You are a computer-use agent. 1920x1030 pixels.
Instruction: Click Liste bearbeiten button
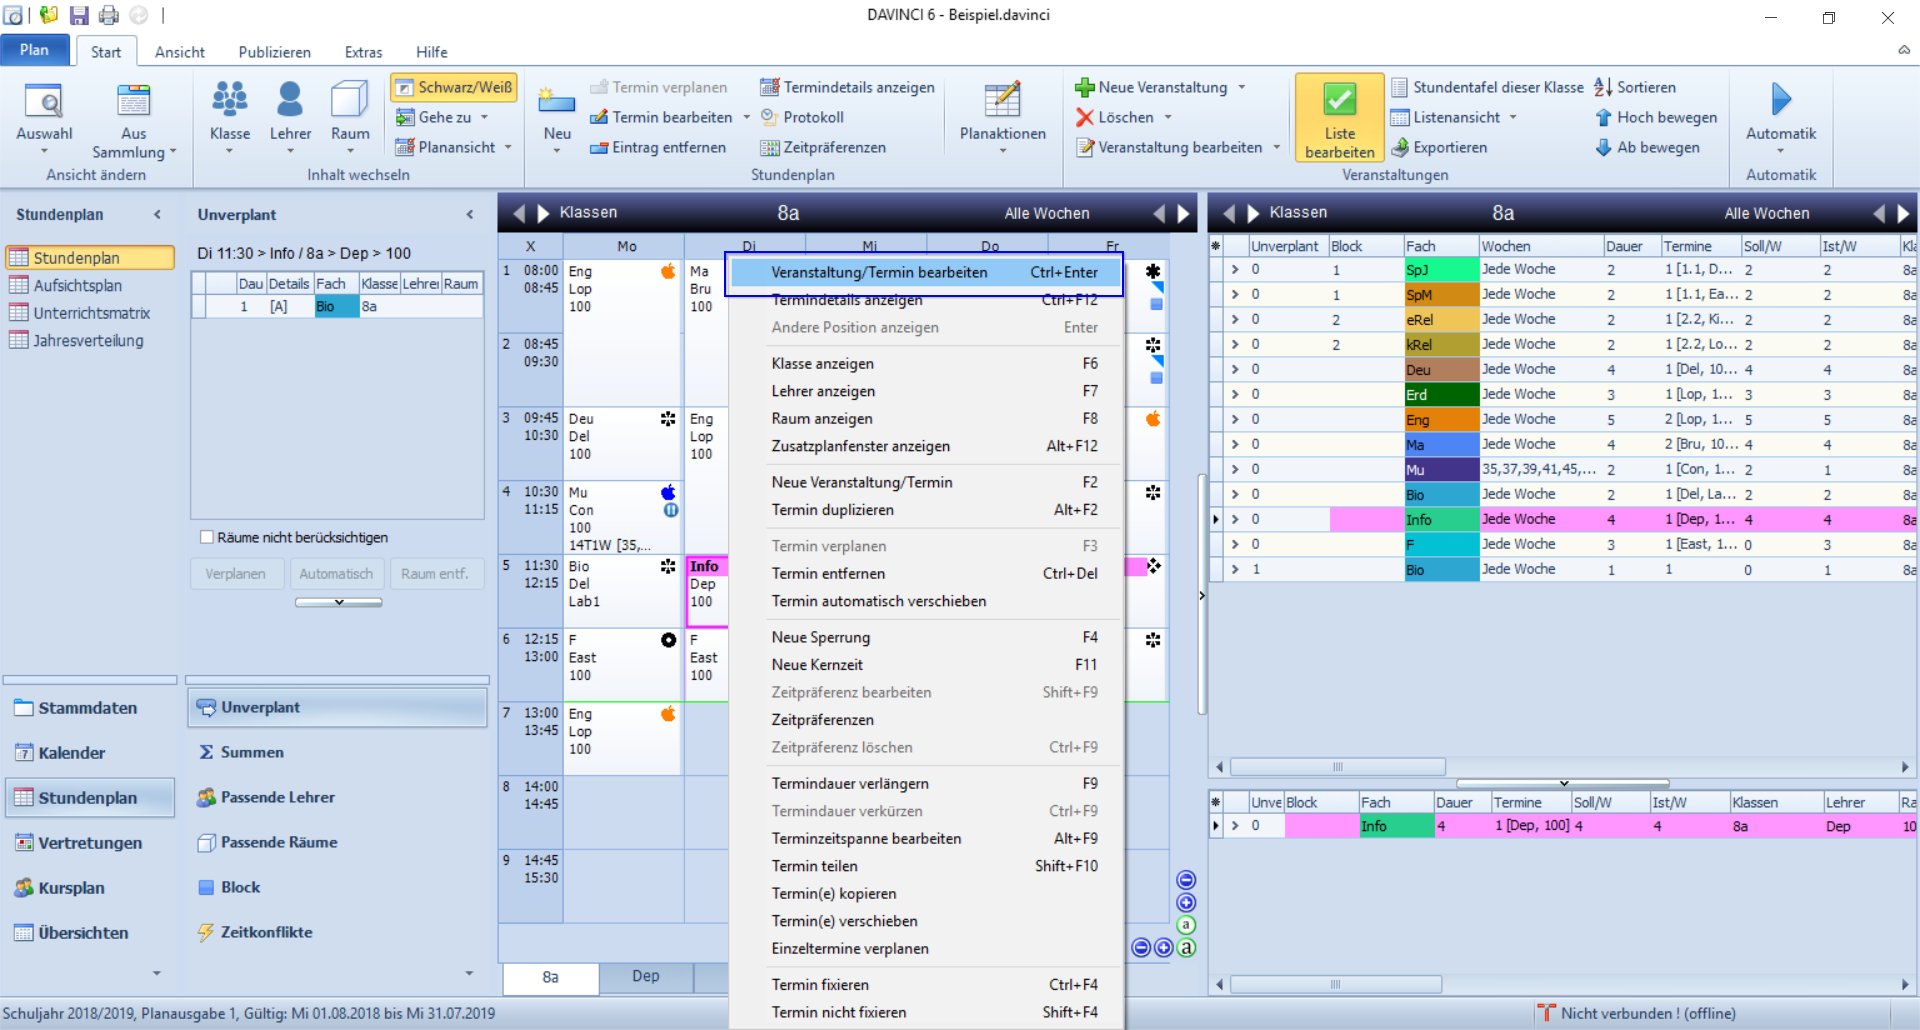[x=1339, y=119]
